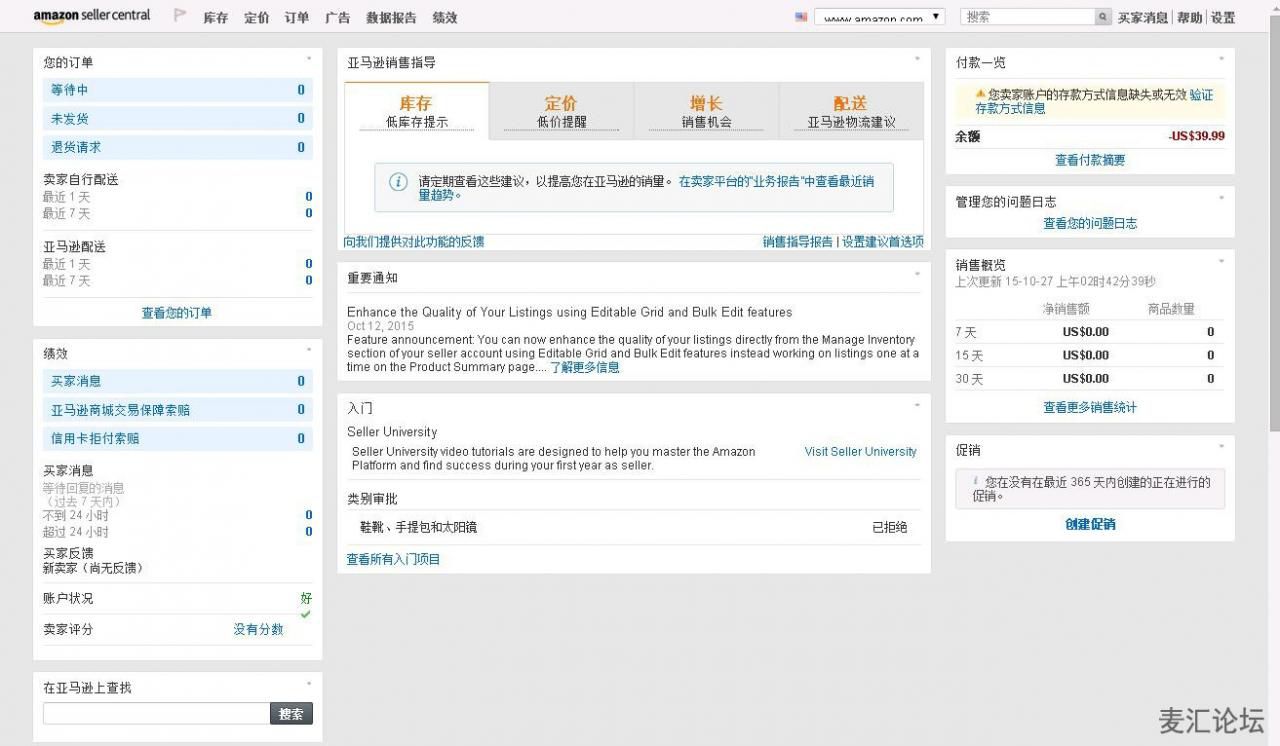Click the 未发货 orders row

(178, 118)
